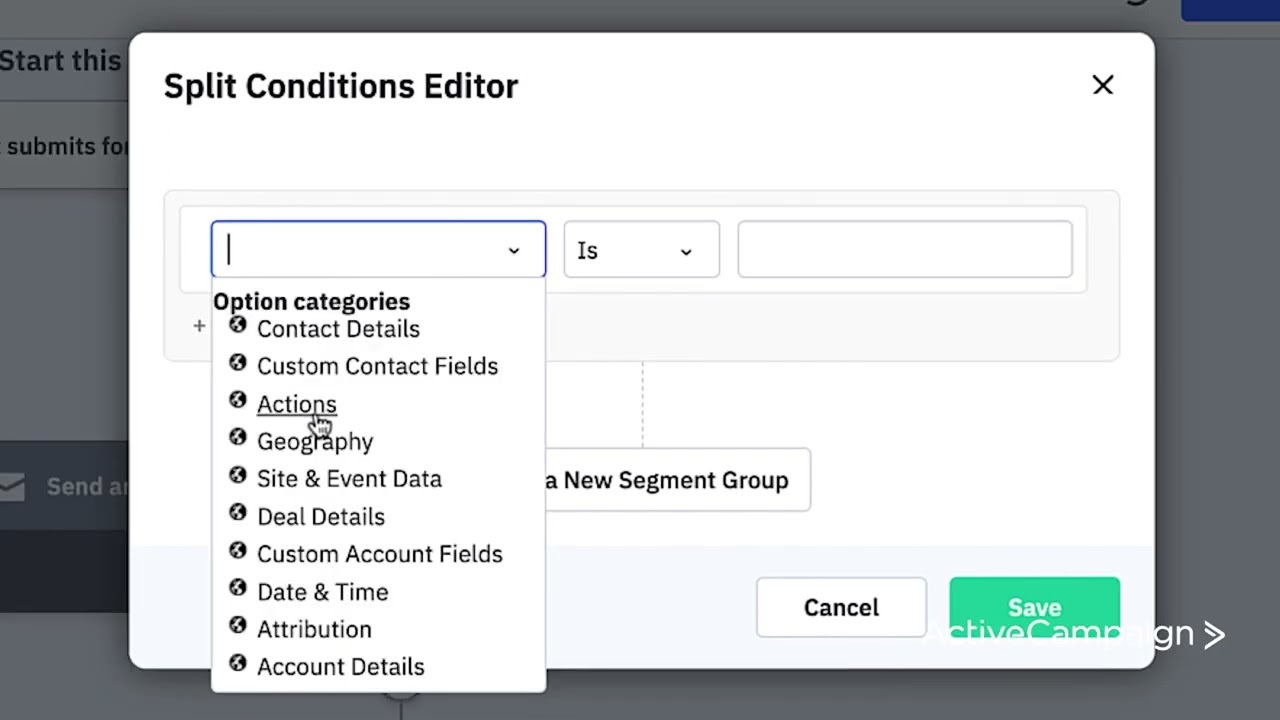This screenshot has height=720, width=1280.
Task: Click the icon next to Site & Event Data
Action: (238, 475)
